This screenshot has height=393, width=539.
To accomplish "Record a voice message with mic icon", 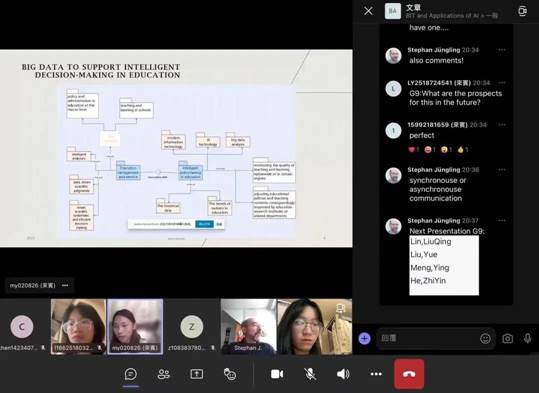I will [x=528, y=339].
